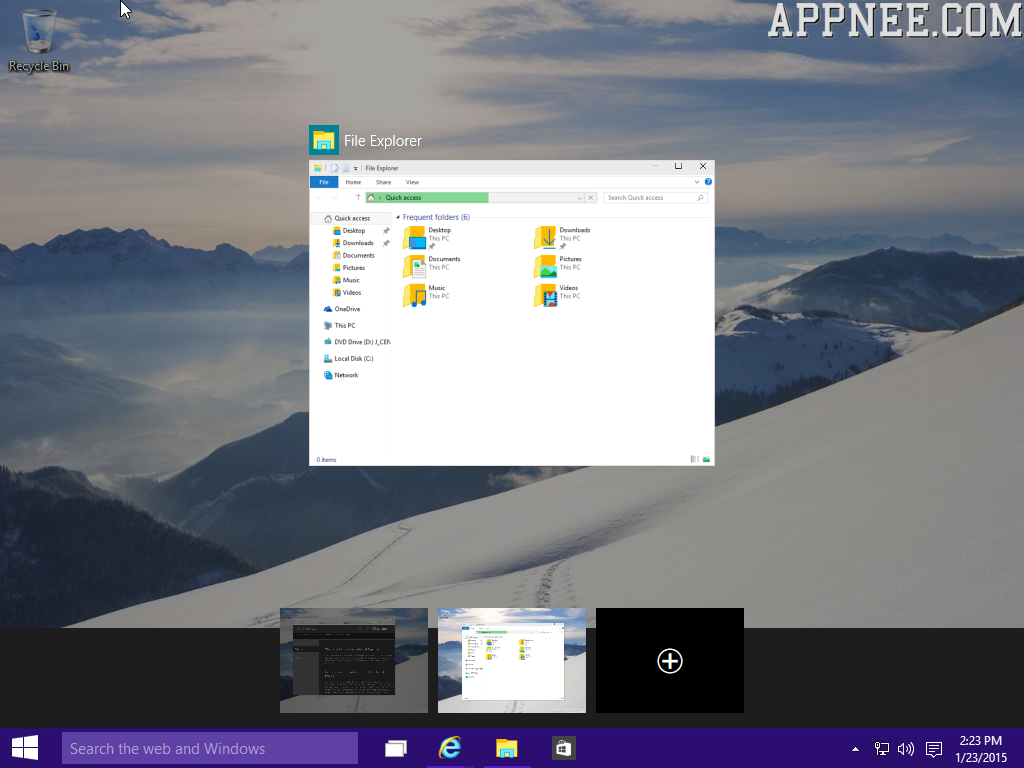
Task: Select Documents in the navigation pane
Action: coord(359,255)
